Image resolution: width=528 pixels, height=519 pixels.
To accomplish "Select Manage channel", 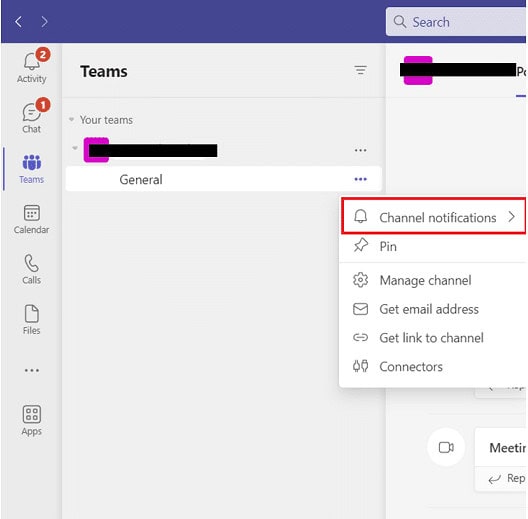I will (433, 280).
